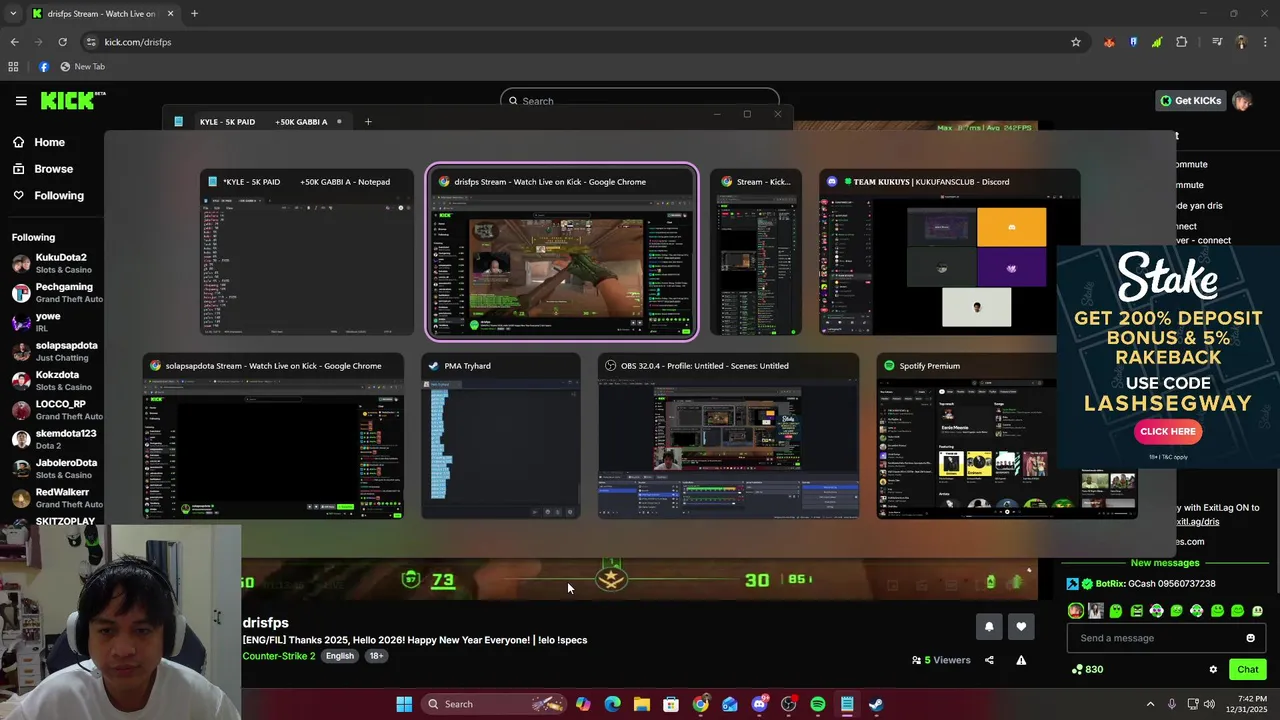
Task: Open emoji picker in chat box
Action: [1250, 638]
